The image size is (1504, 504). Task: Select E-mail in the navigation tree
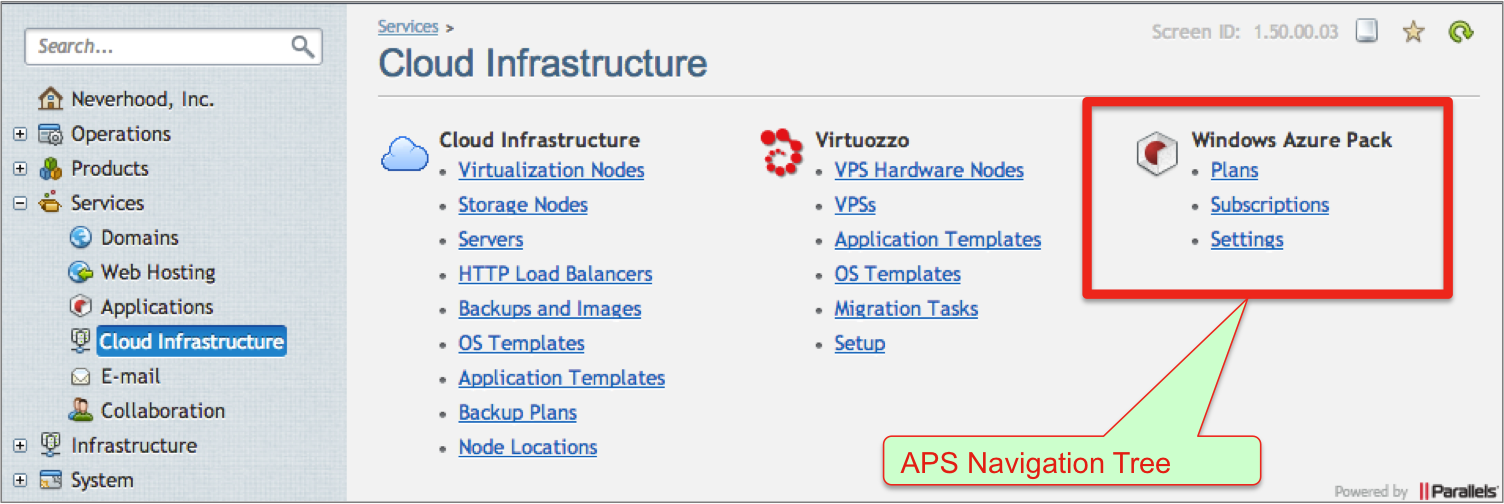coord(130,377)
